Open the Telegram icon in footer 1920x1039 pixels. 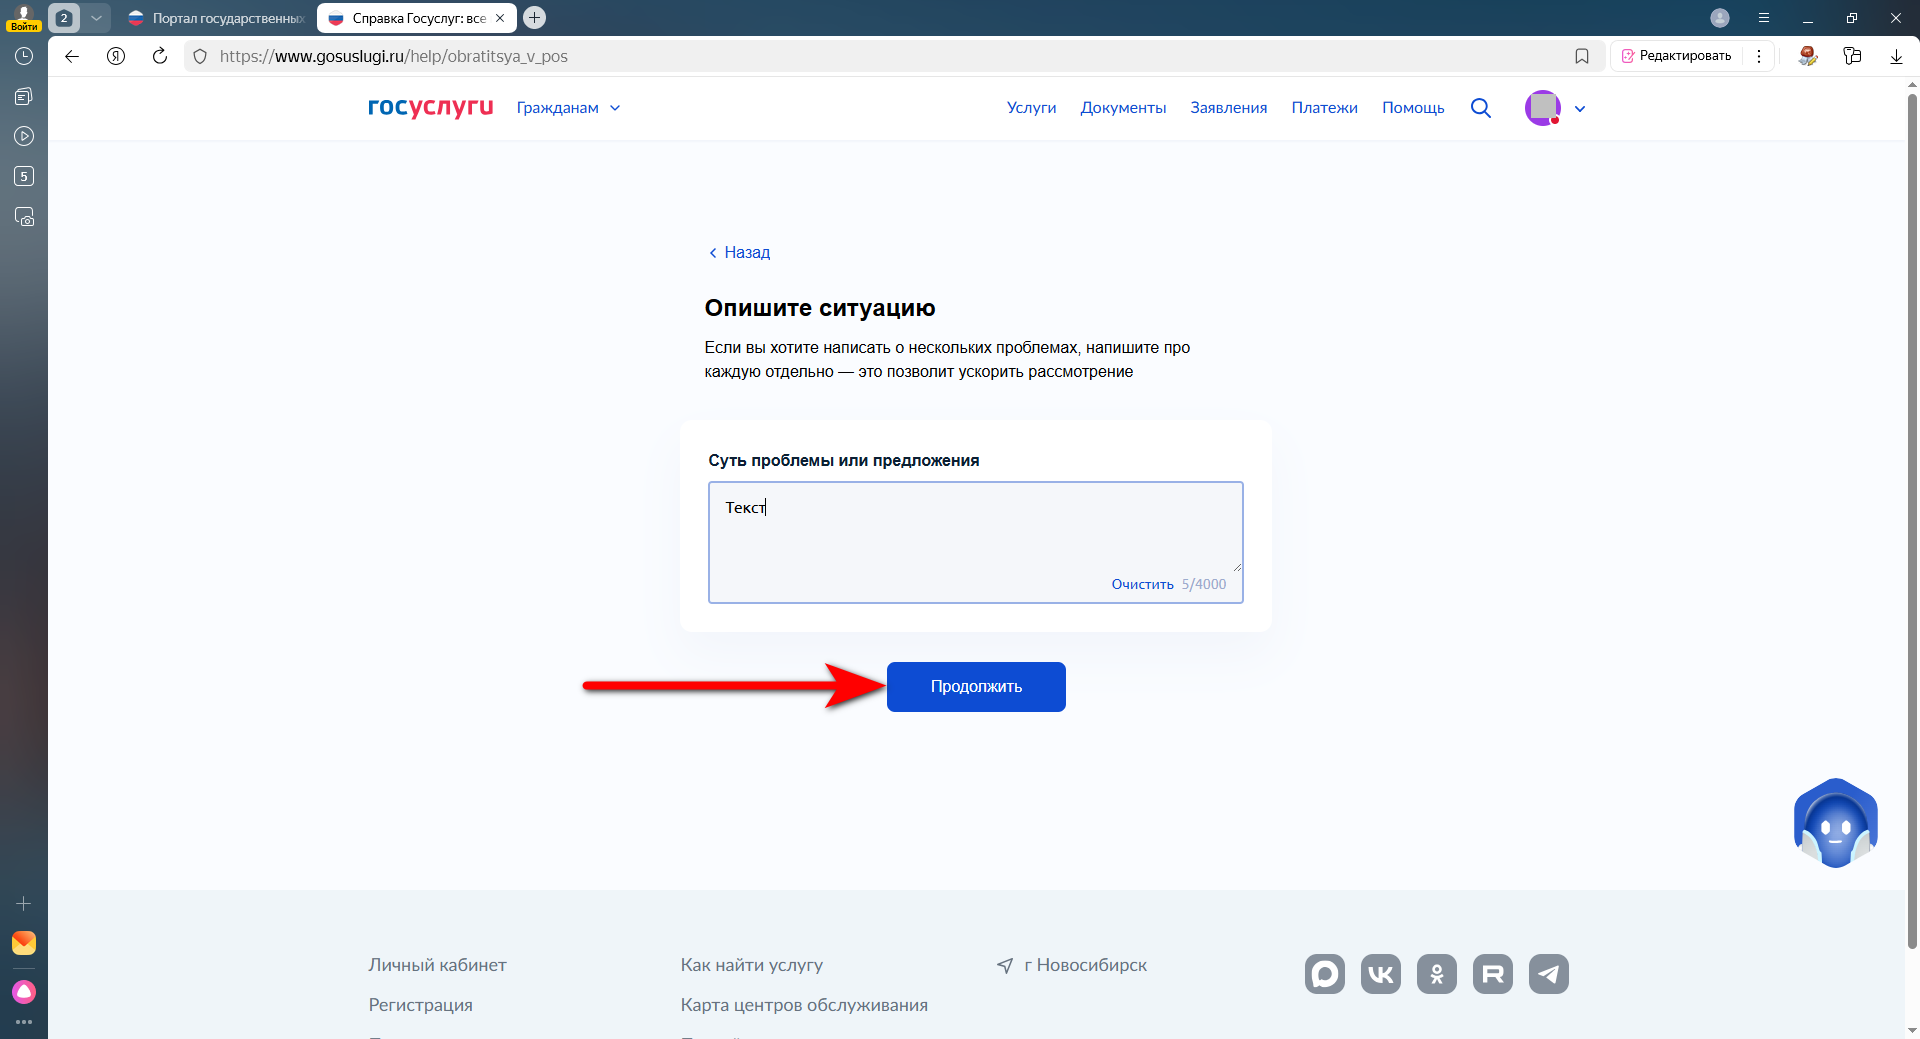[x=1548, y=974]
